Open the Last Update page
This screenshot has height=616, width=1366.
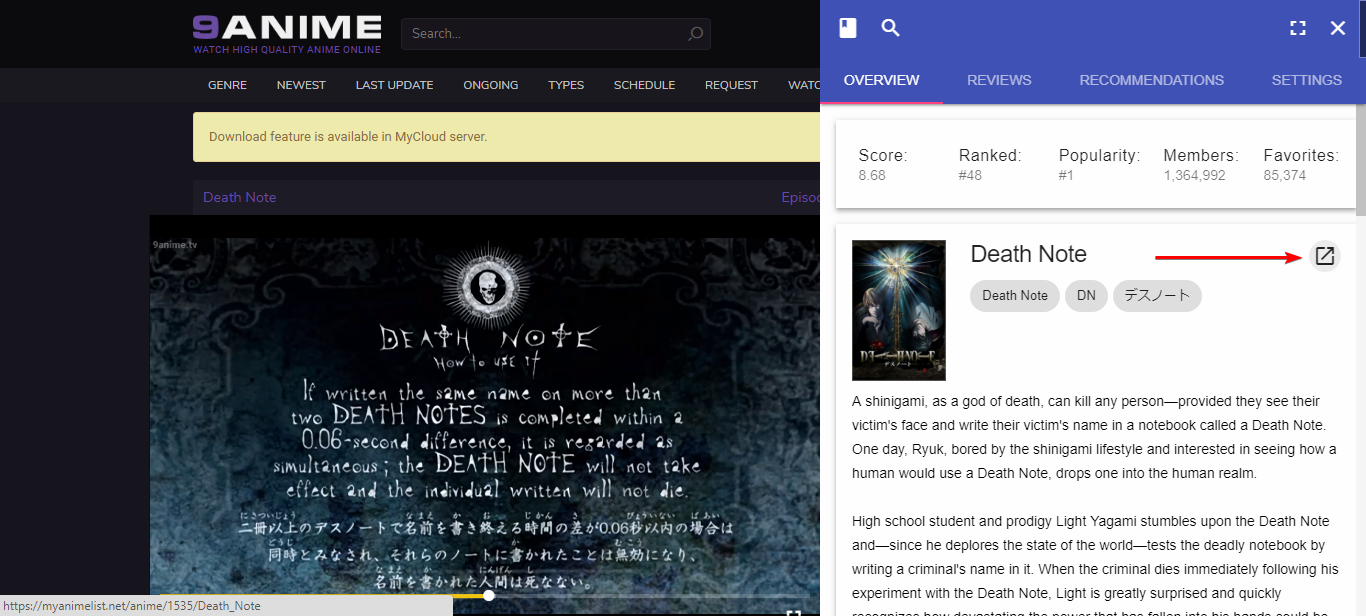pos(394,85)
